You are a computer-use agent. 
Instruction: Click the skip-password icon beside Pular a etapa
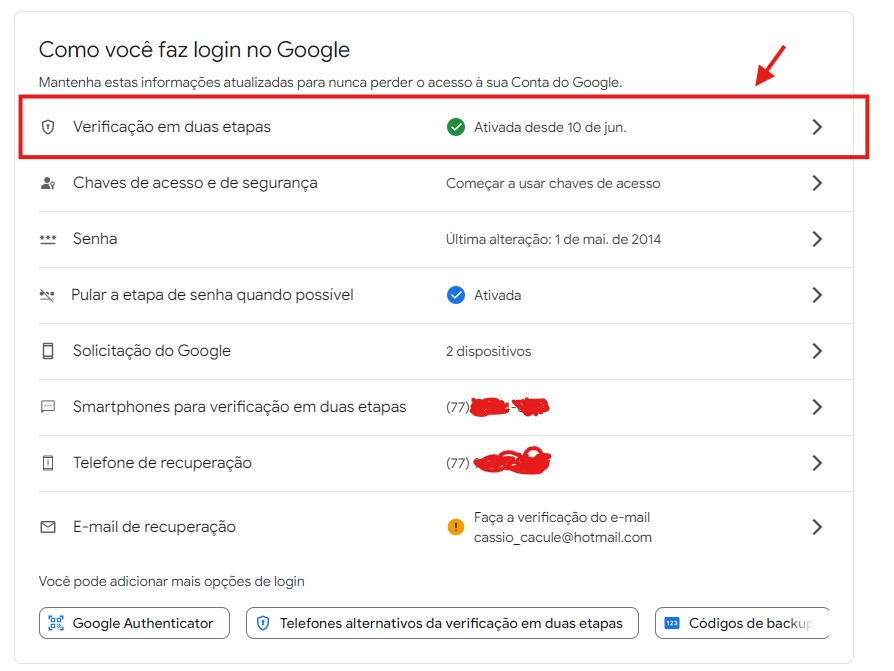(x=47, y=295)
